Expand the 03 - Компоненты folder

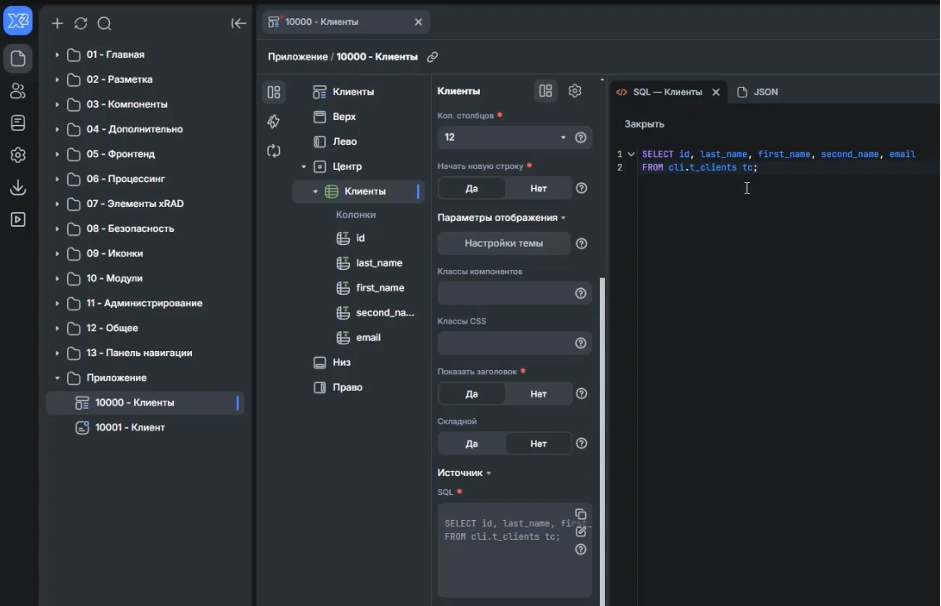tap(57, 104)
